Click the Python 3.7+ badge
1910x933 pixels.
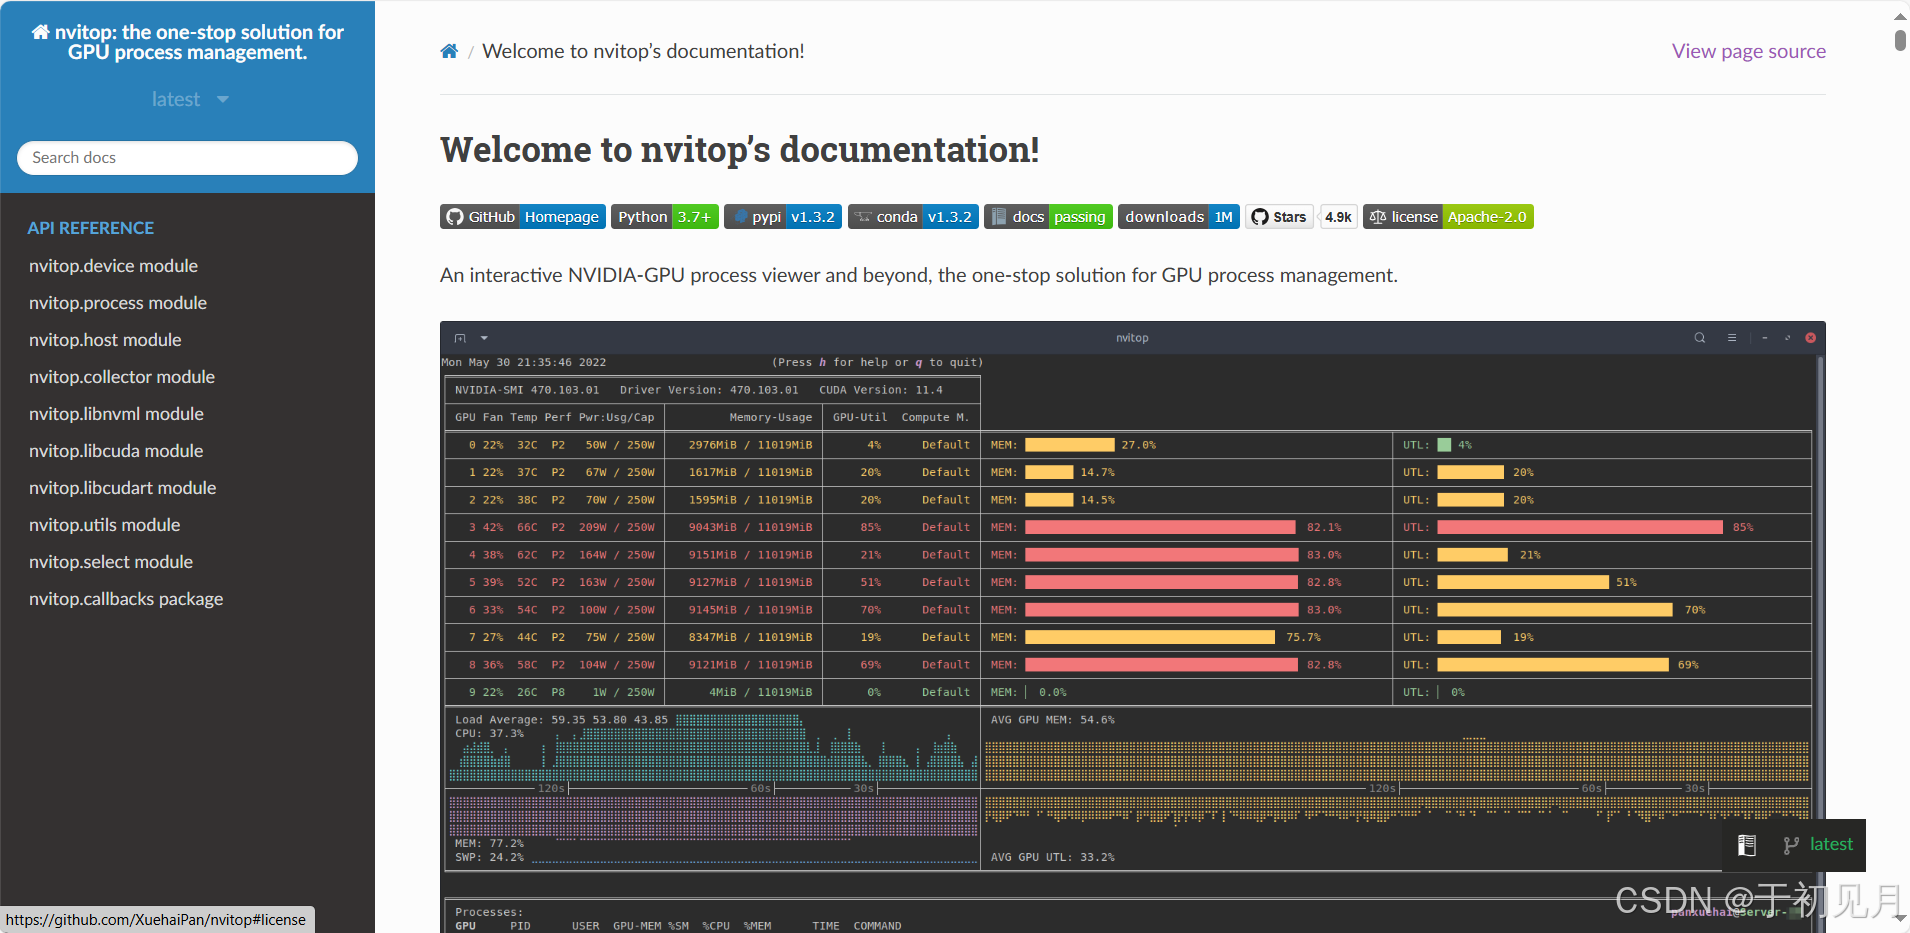tap(664, 217)
